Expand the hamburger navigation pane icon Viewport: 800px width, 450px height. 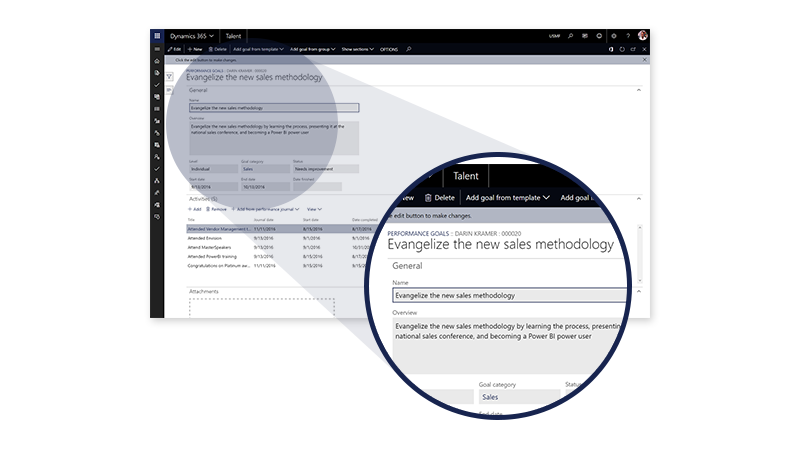[x=157, y=49]
